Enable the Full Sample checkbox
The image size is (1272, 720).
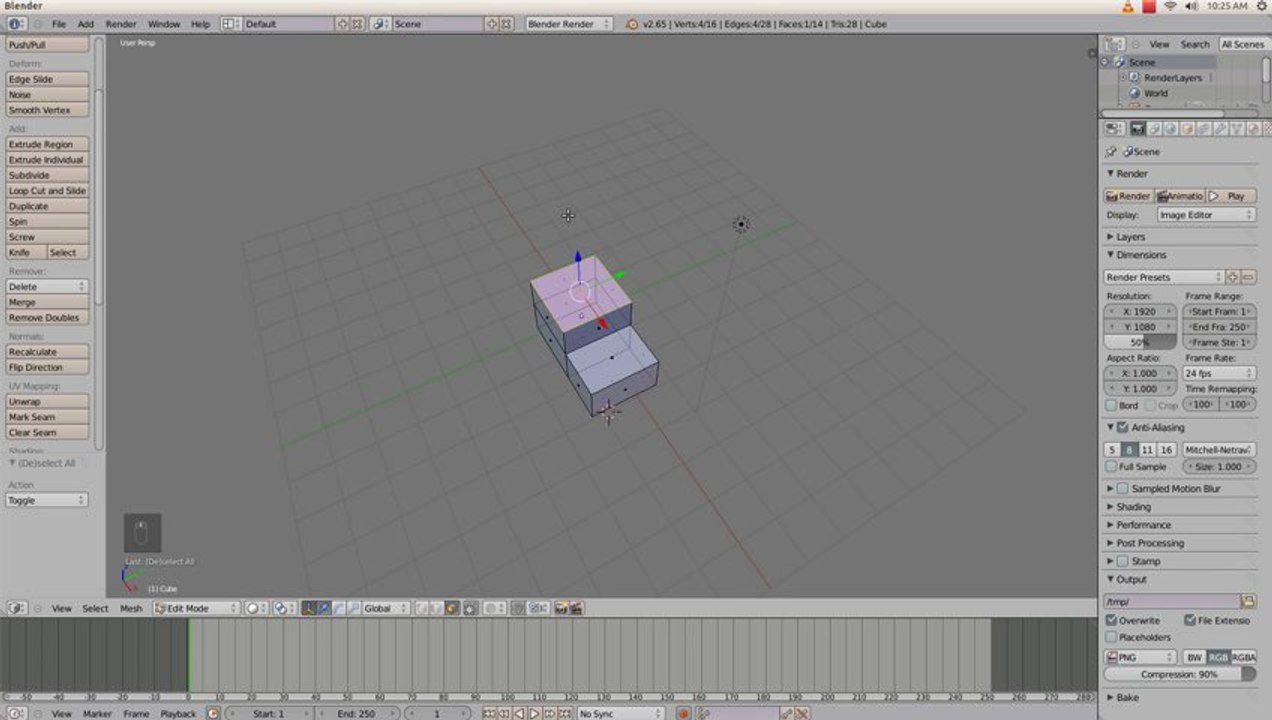[1112, 466]
